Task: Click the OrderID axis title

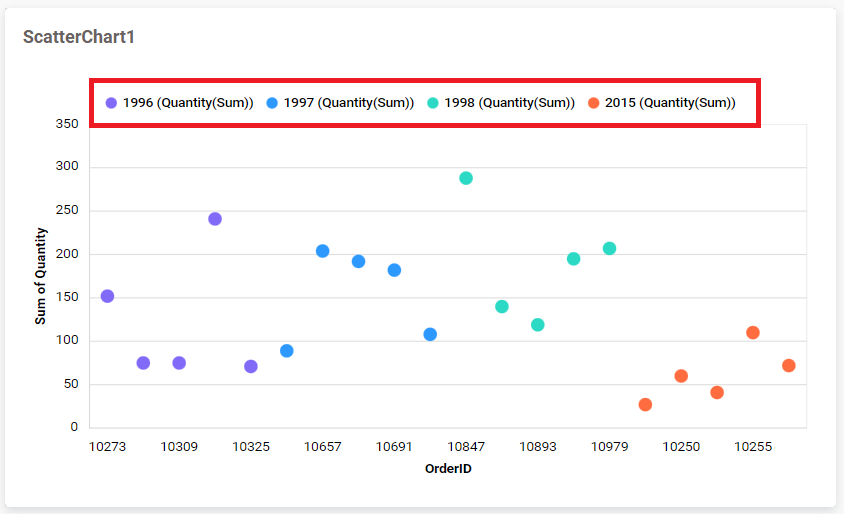Action: coord(448,469)
